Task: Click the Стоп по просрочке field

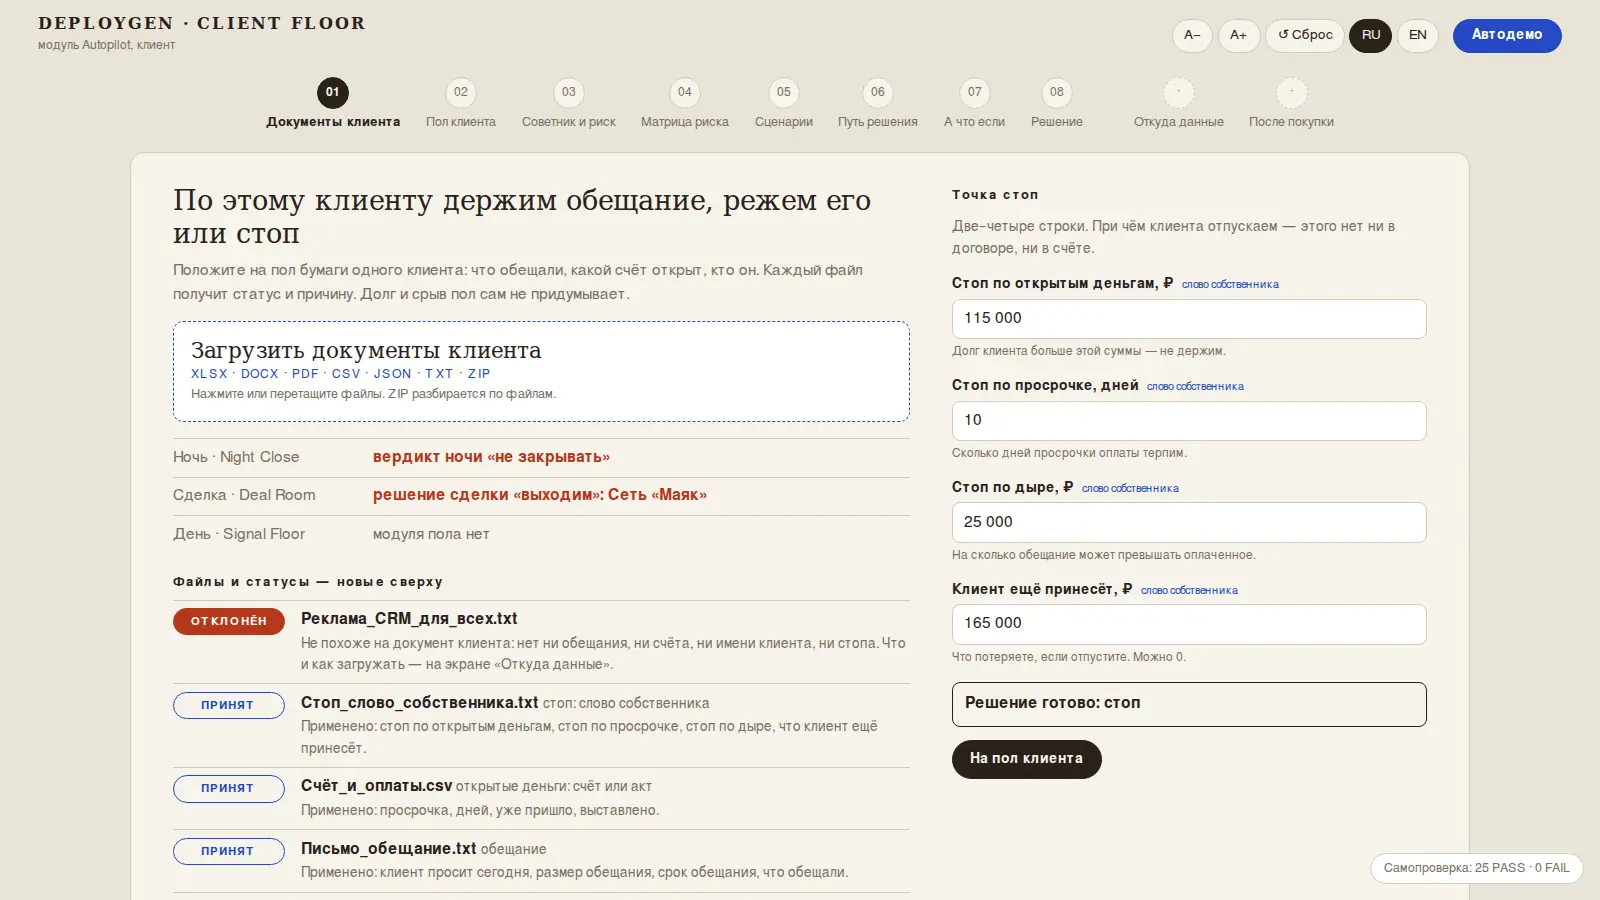Action: 1189,421
